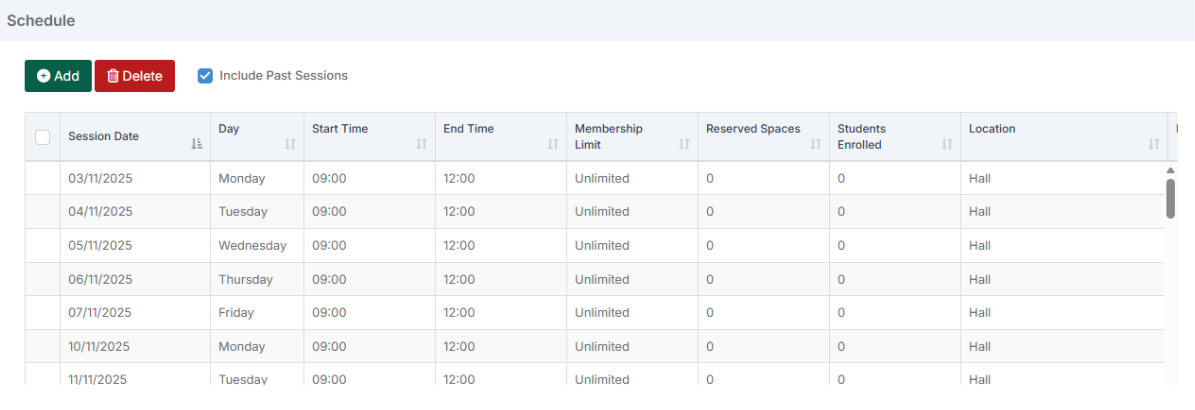
Task: Click the Friday cell for 07/11/2025
Action: [x=236, y=313]
